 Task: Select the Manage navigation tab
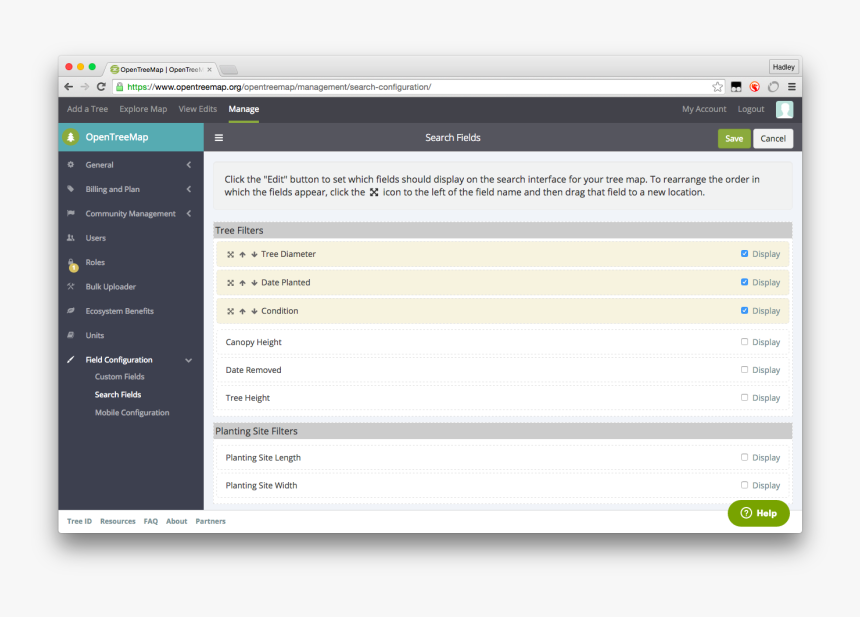[244, 109]
